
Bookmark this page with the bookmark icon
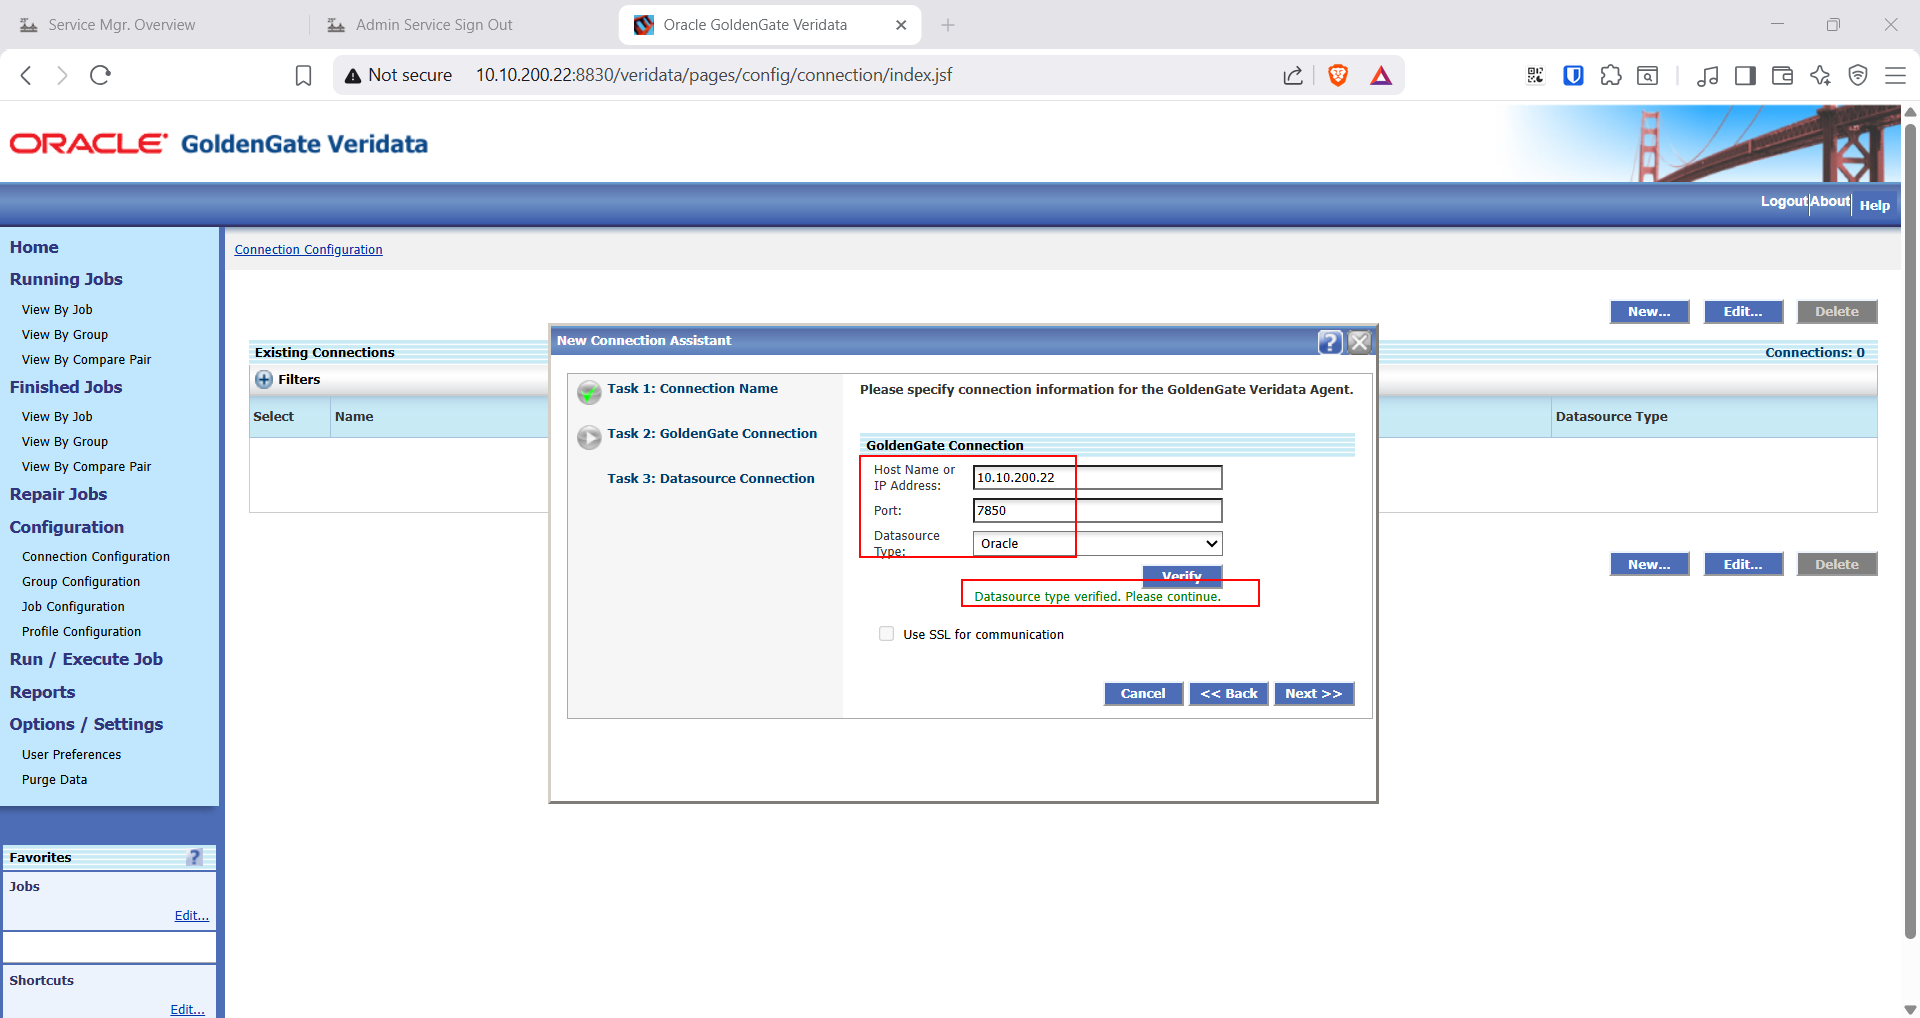(x=304, y=75)
